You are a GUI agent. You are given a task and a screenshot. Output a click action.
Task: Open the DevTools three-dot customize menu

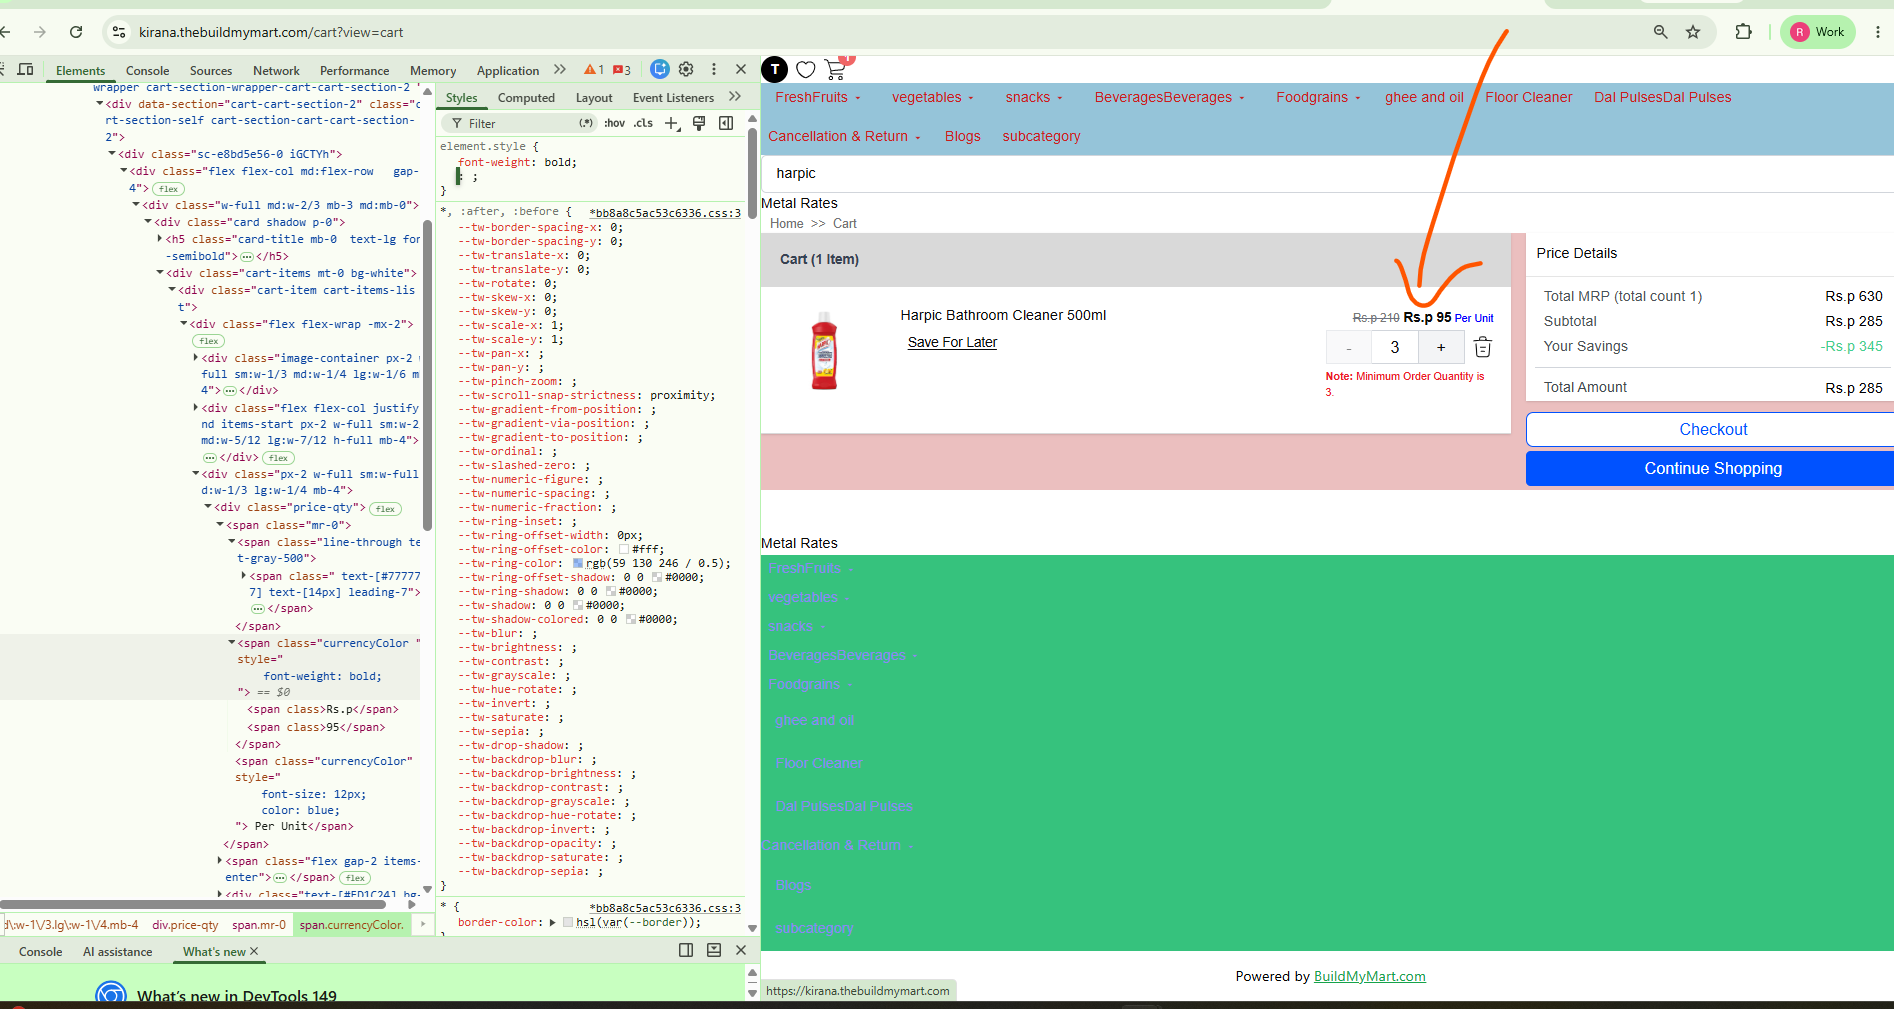(714, 69)
